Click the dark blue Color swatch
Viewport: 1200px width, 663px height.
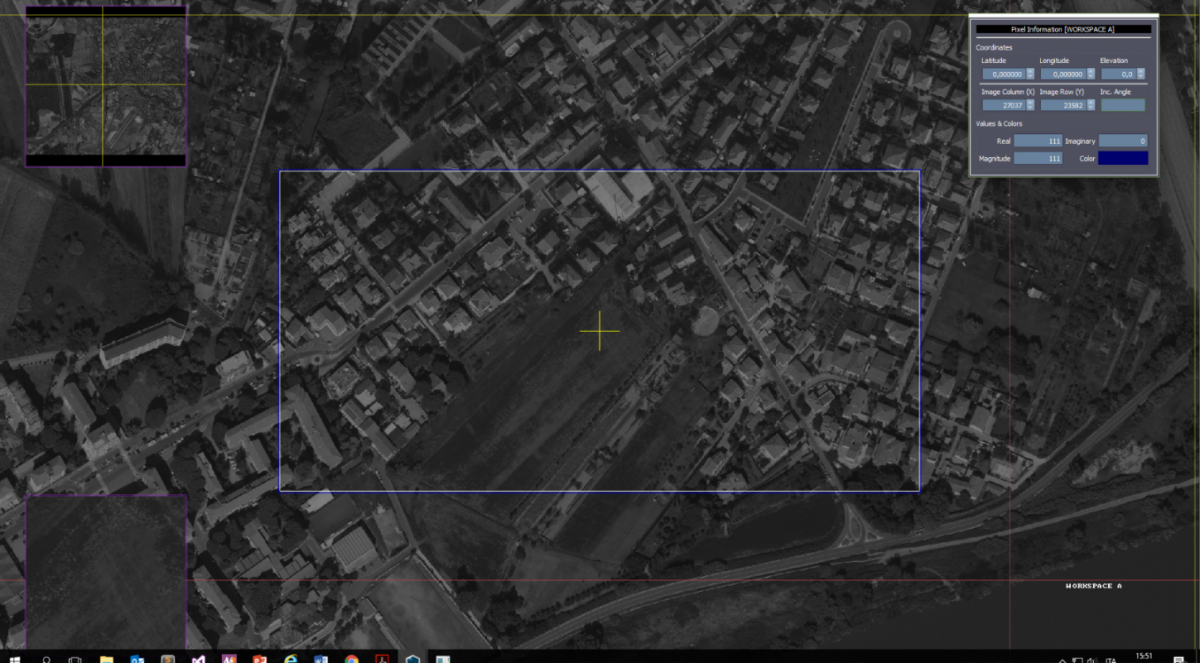point(1122,158)
